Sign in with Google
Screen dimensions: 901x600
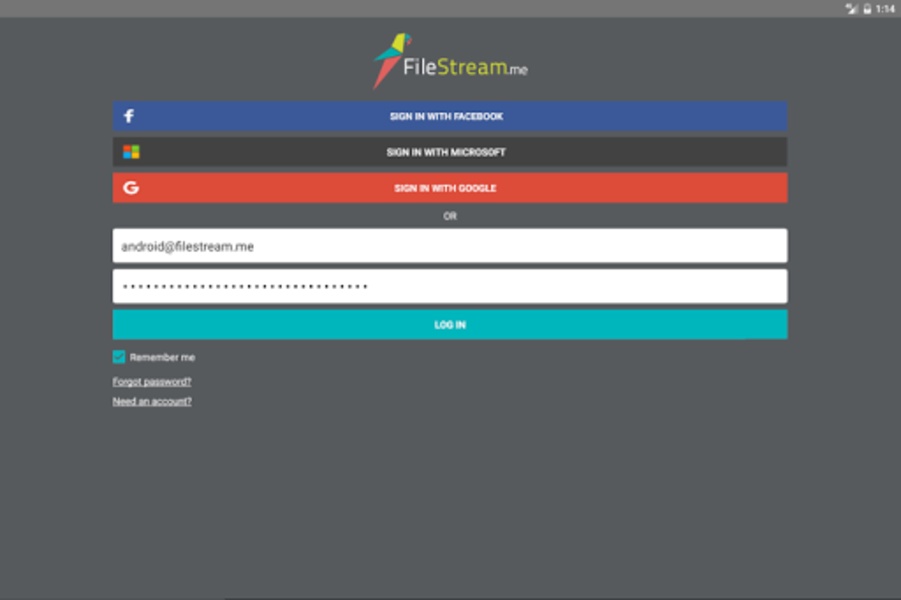pos(450,188)
